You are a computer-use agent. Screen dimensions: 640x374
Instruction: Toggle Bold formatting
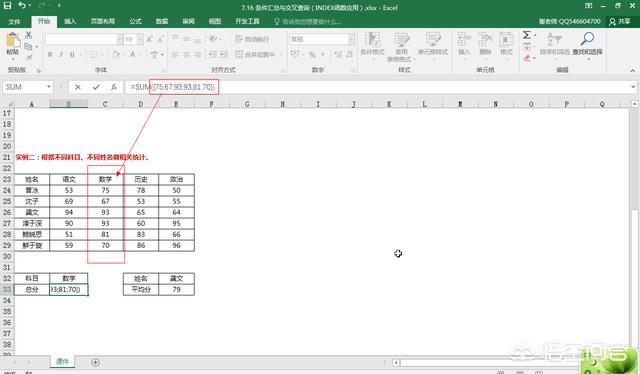(x=50, y=54)
